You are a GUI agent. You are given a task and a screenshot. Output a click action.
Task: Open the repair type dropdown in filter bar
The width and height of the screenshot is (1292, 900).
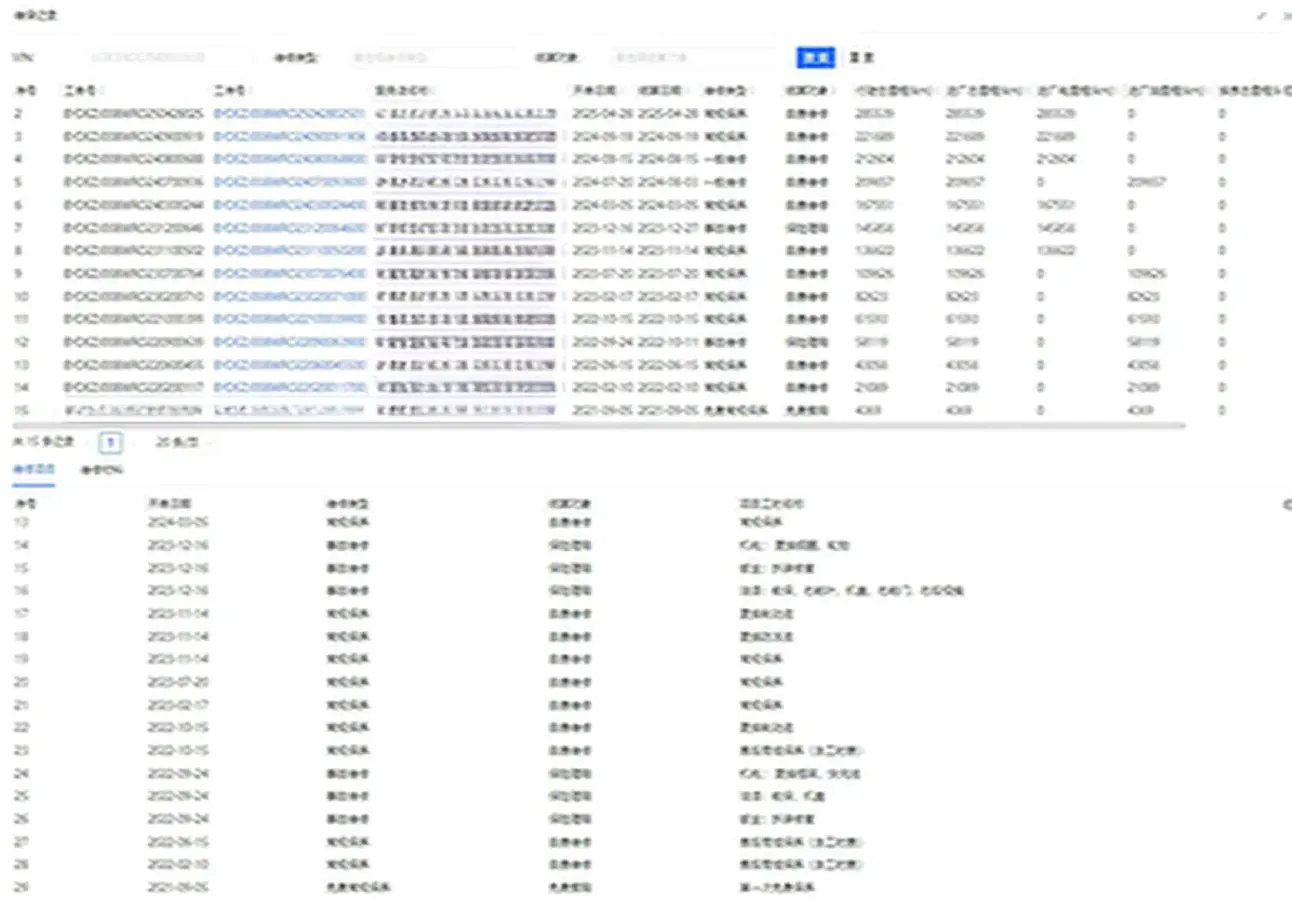pyautogui.click(x=432, y=58)
